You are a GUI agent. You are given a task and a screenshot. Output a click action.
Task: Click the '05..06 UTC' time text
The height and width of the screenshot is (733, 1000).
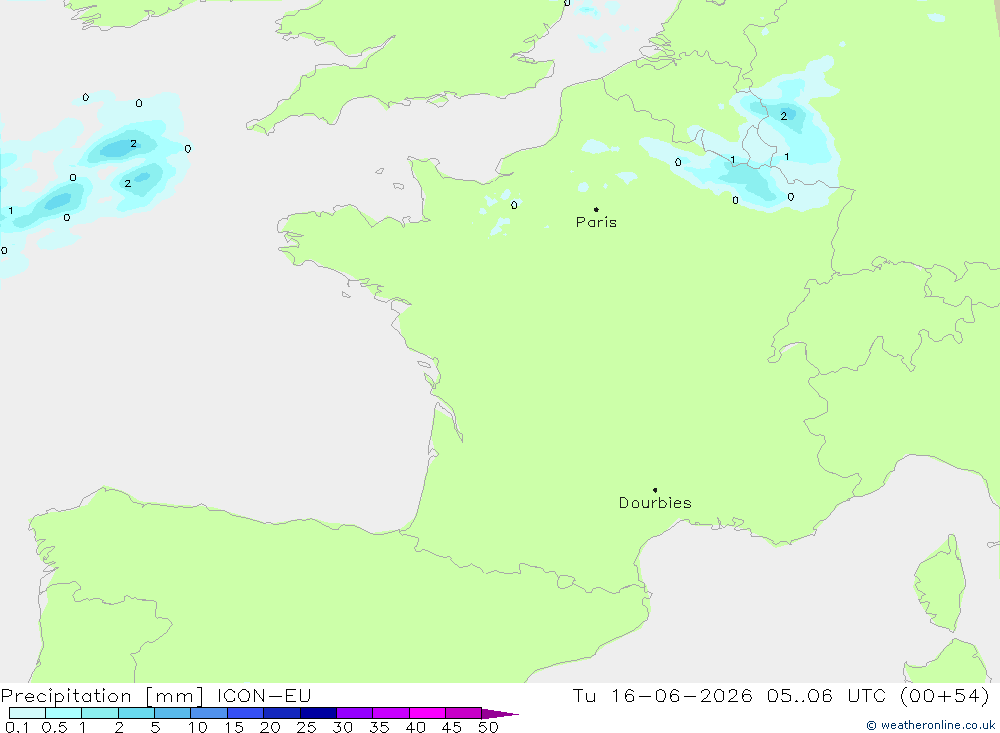tap(827, 695)
